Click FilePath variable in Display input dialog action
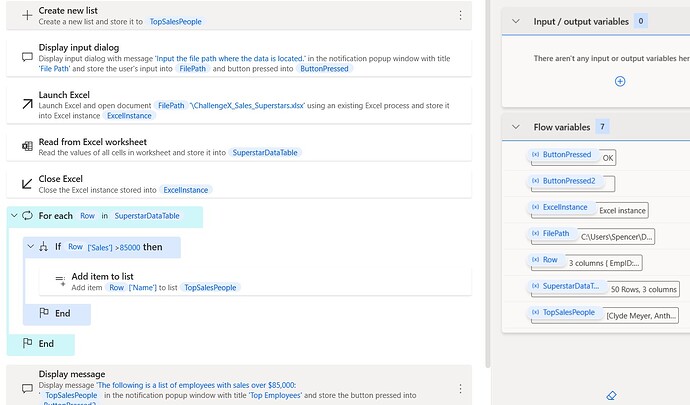 (193, 69)
